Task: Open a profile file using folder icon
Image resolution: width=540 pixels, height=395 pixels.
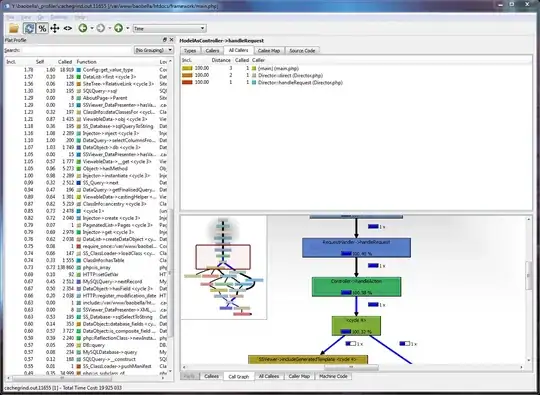Action: [14, 28]
